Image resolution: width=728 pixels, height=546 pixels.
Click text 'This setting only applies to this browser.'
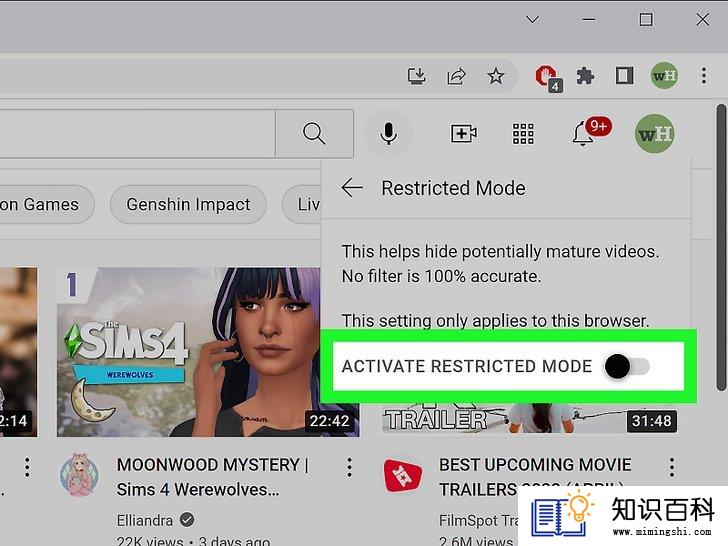pyautogui.click(x=496, y=321)
